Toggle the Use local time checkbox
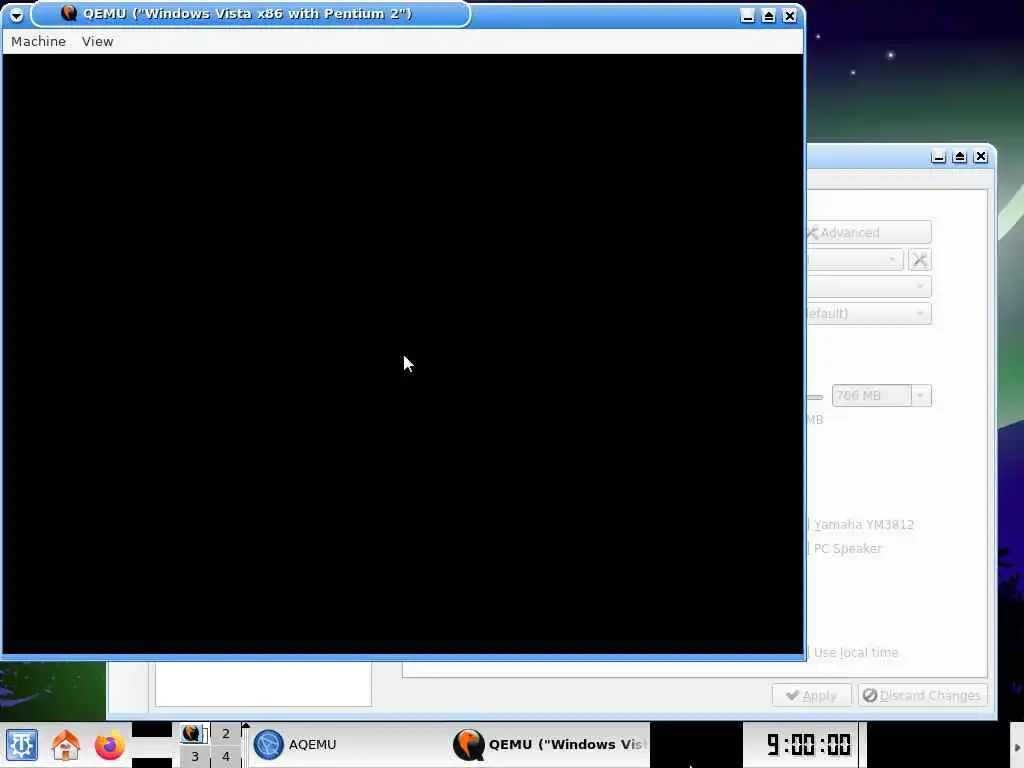 pyautogui.click(x=853, y=652)
